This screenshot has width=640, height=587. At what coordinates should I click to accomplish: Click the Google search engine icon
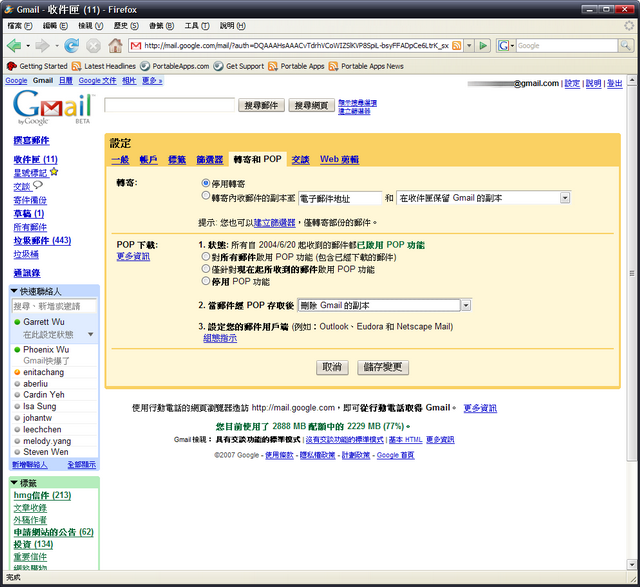[x=503, y=46]
